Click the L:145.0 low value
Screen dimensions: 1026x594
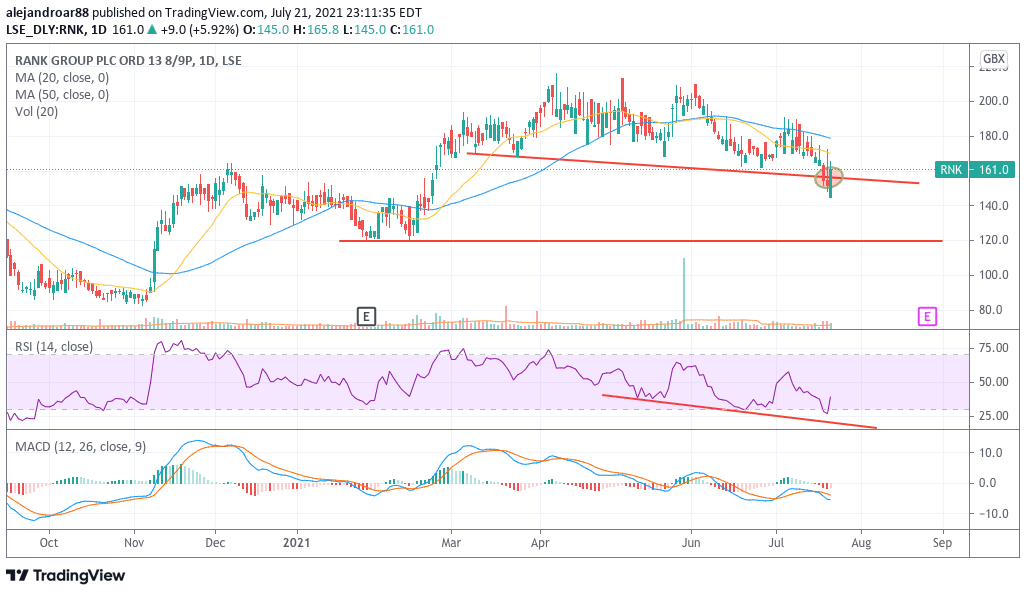pyautogui.click(x=364, y=29)
